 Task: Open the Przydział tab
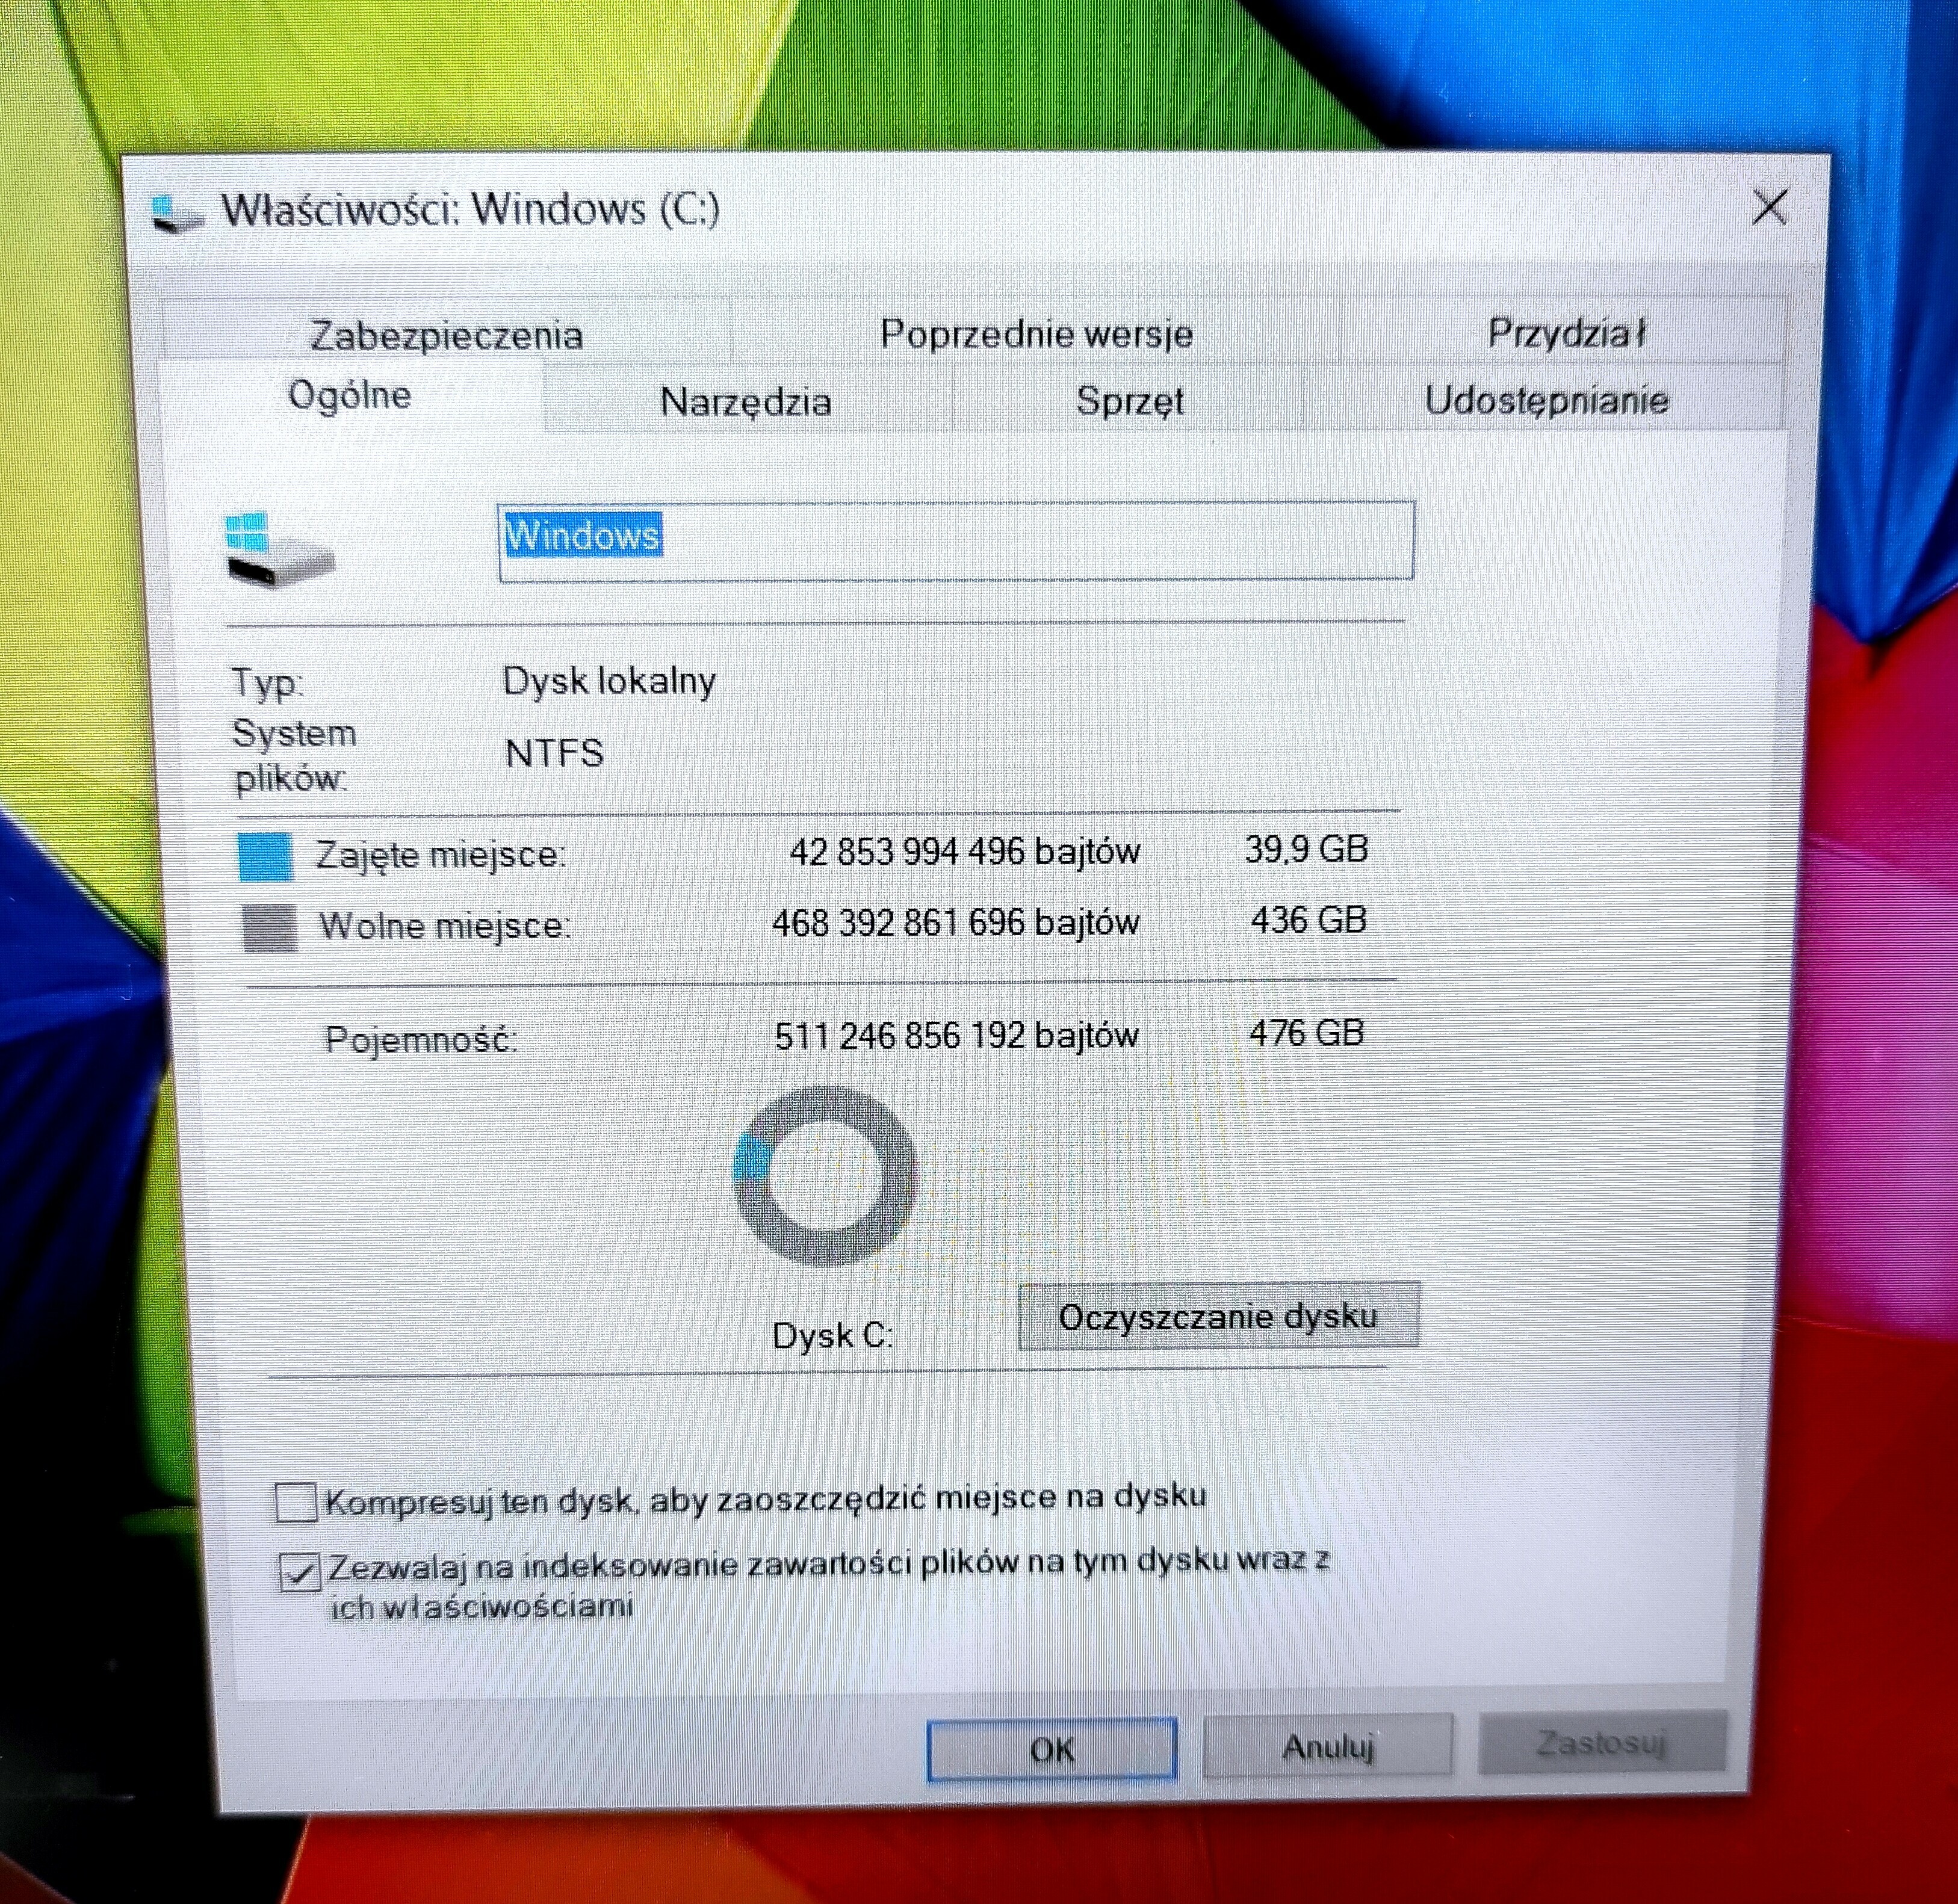tap(1565, 332)
